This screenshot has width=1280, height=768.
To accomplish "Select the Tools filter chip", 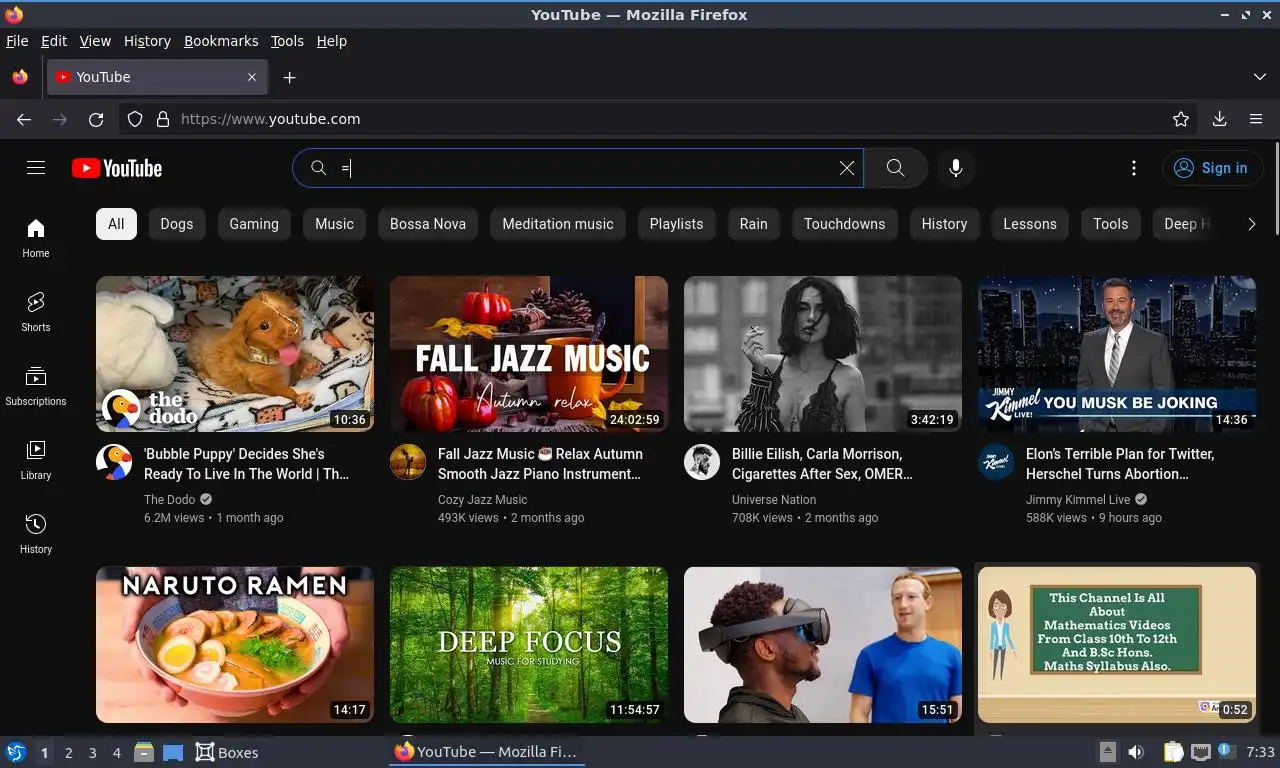I will coord(1111,224).
